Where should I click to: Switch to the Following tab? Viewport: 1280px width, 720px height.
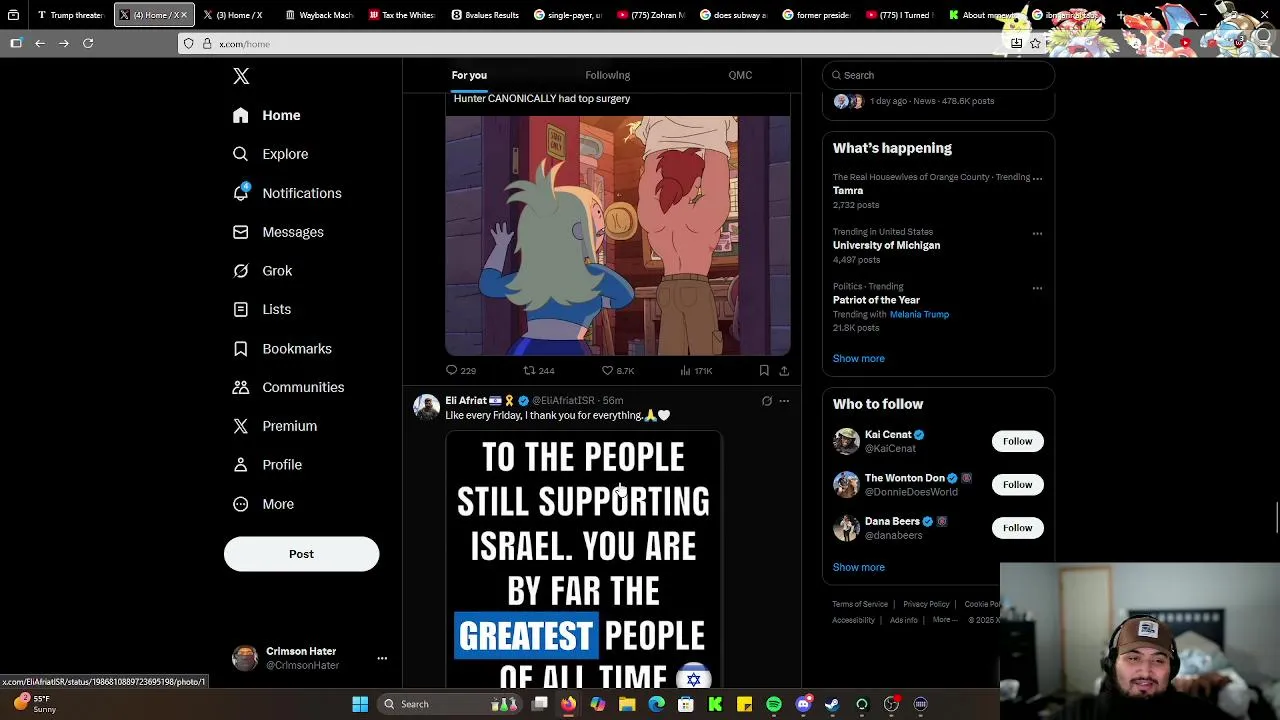tap(607, 75)
